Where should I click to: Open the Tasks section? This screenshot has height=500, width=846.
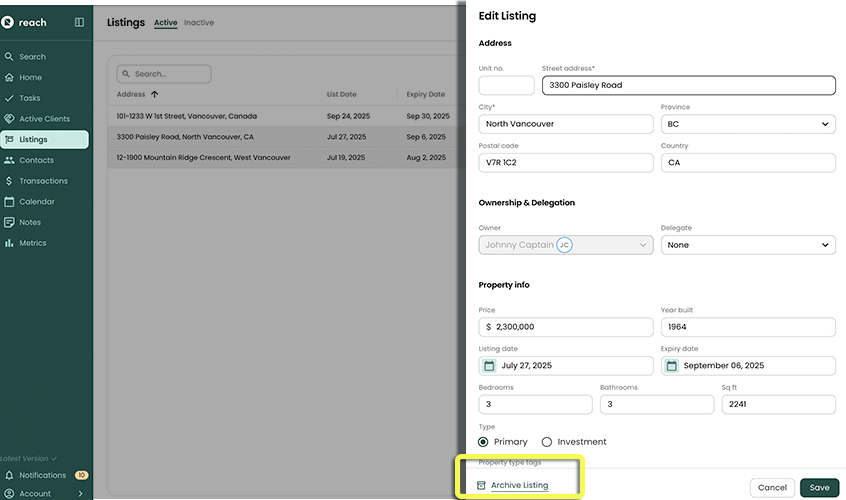(30, 98)
